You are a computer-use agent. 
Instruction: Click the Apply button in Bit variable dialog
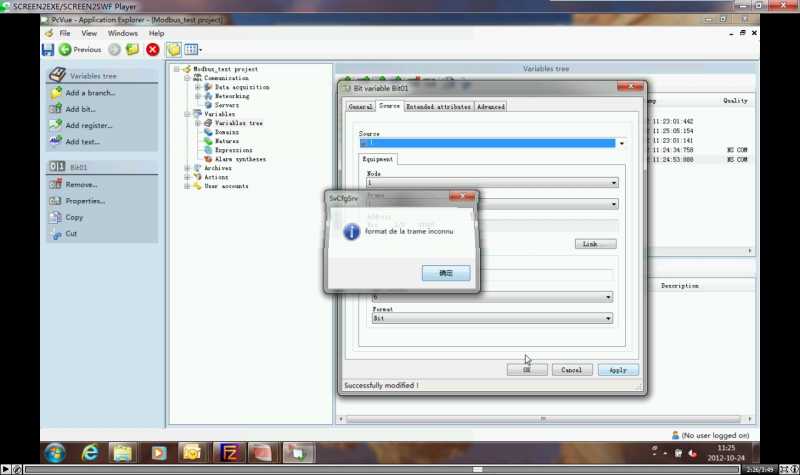(x=618, y=370)
